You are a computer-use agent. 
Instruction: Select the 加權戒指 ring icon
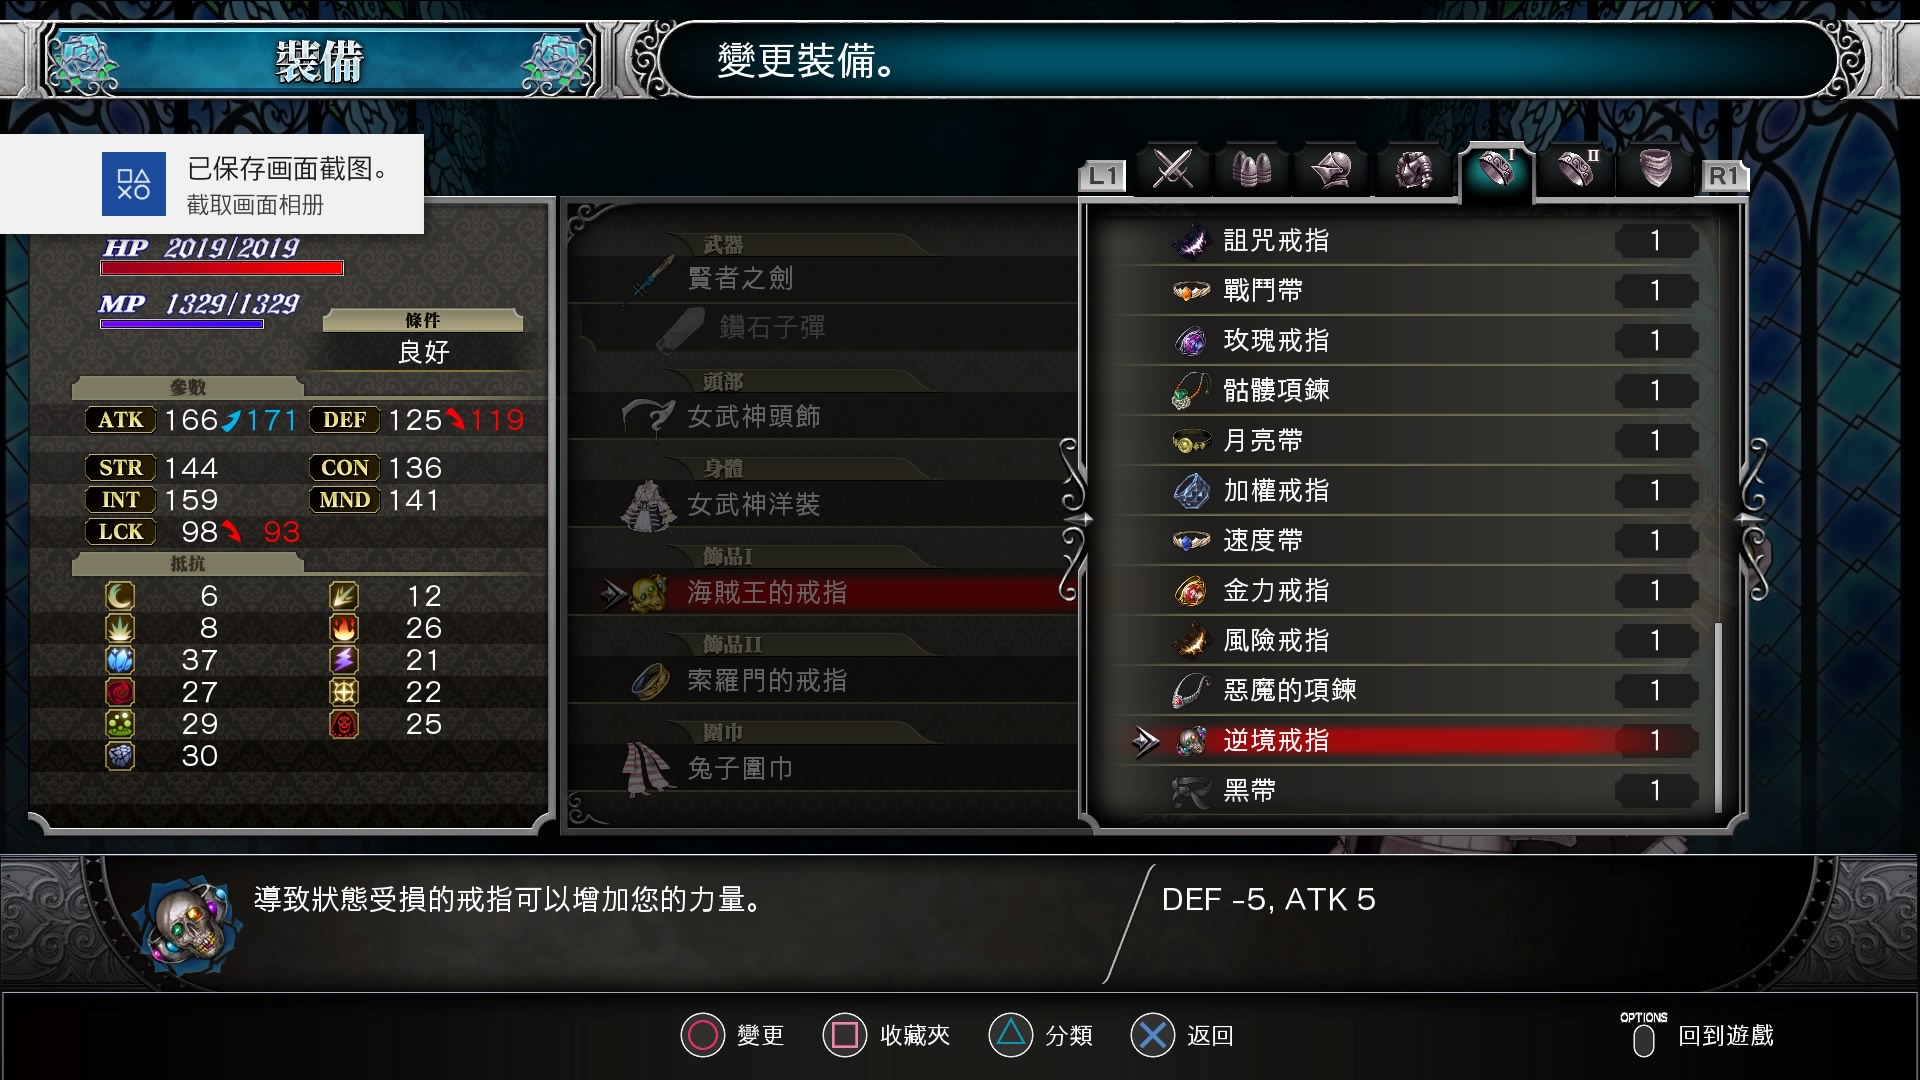[1191, 491]
